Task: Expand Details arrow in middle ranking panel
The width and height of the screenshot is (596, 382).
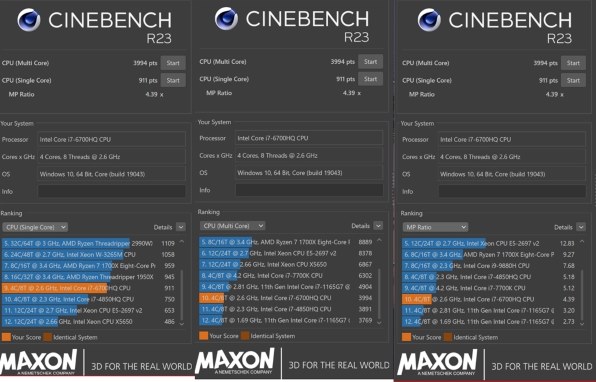Action: pos(378,226)
